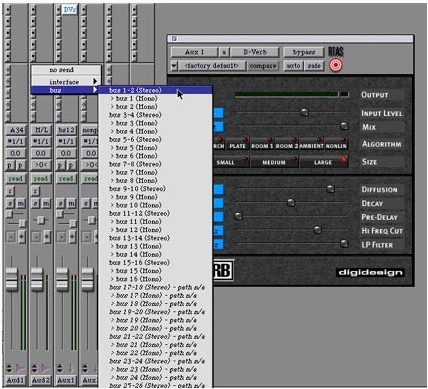Click the close box of the plug-in window
428x389 pixels.
coord(174,39)
